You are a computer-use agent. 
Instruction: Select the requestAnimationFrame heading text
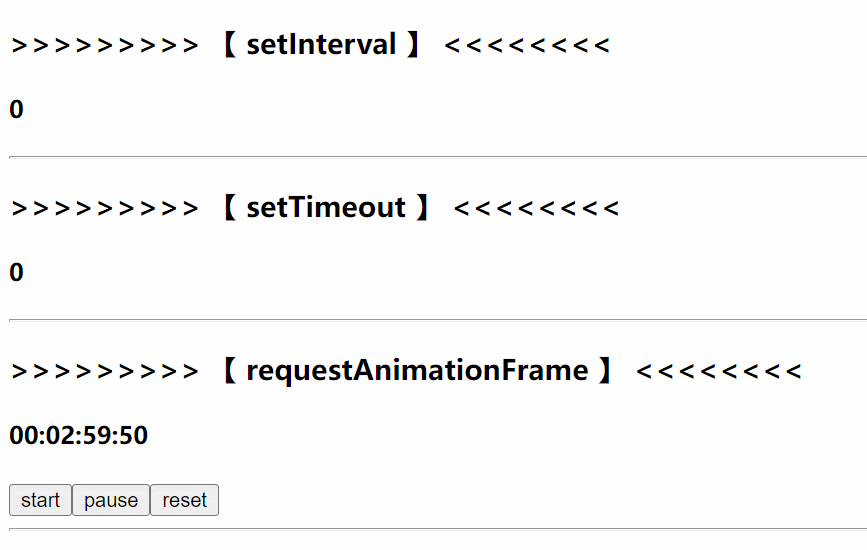click(417, 371)
